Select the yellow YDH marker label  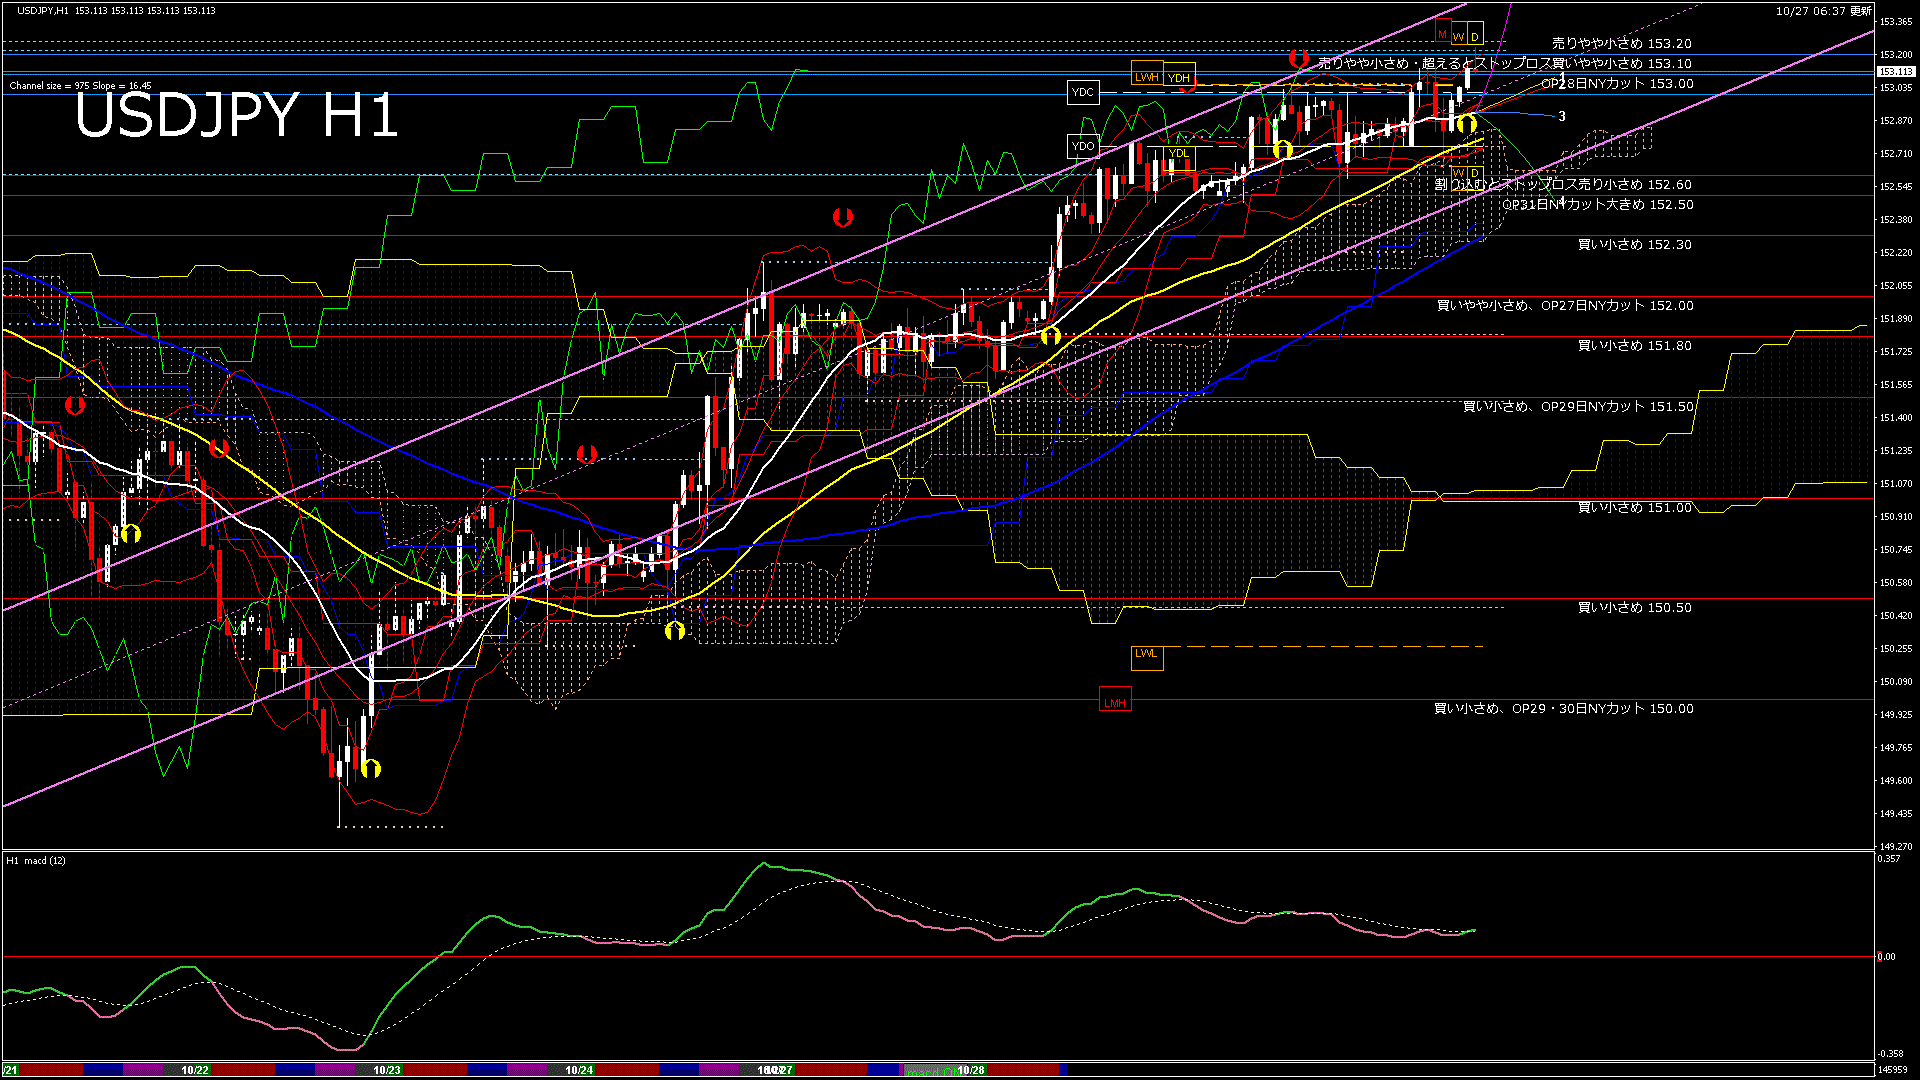point(1179,77)
